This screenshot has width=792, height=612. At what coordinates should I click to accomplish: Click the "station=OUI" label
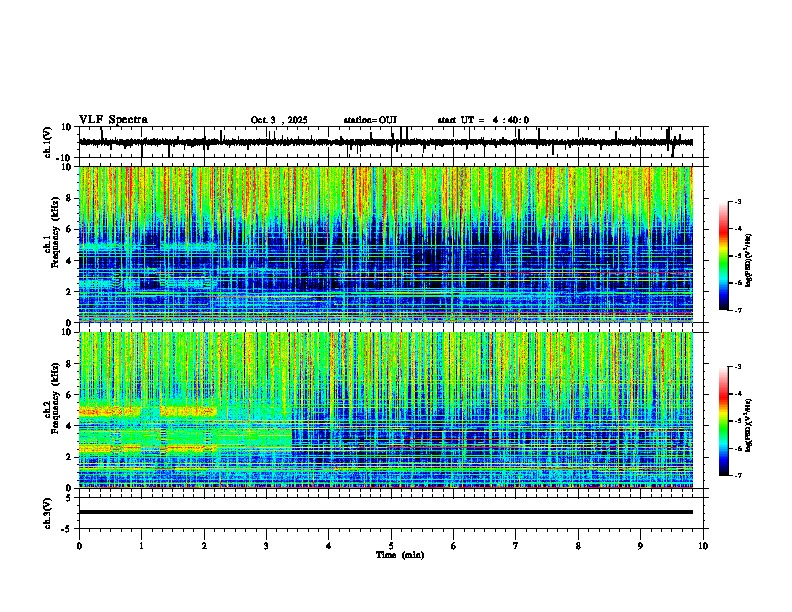pyautogui.click(x=370, y=120)
